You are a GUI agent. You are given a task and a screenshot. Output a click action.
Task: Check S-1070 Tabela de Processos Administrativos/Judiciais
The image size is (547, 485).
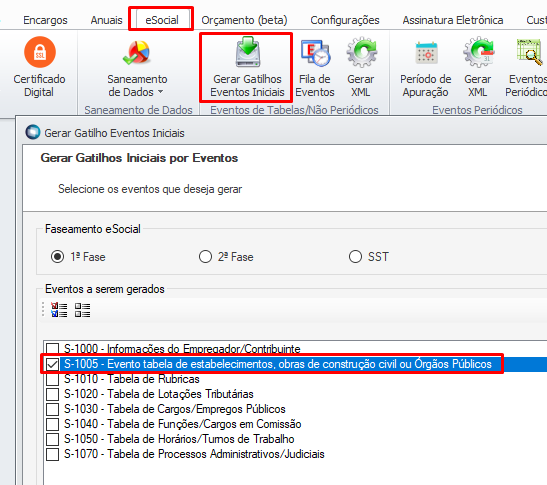point(53,454)
